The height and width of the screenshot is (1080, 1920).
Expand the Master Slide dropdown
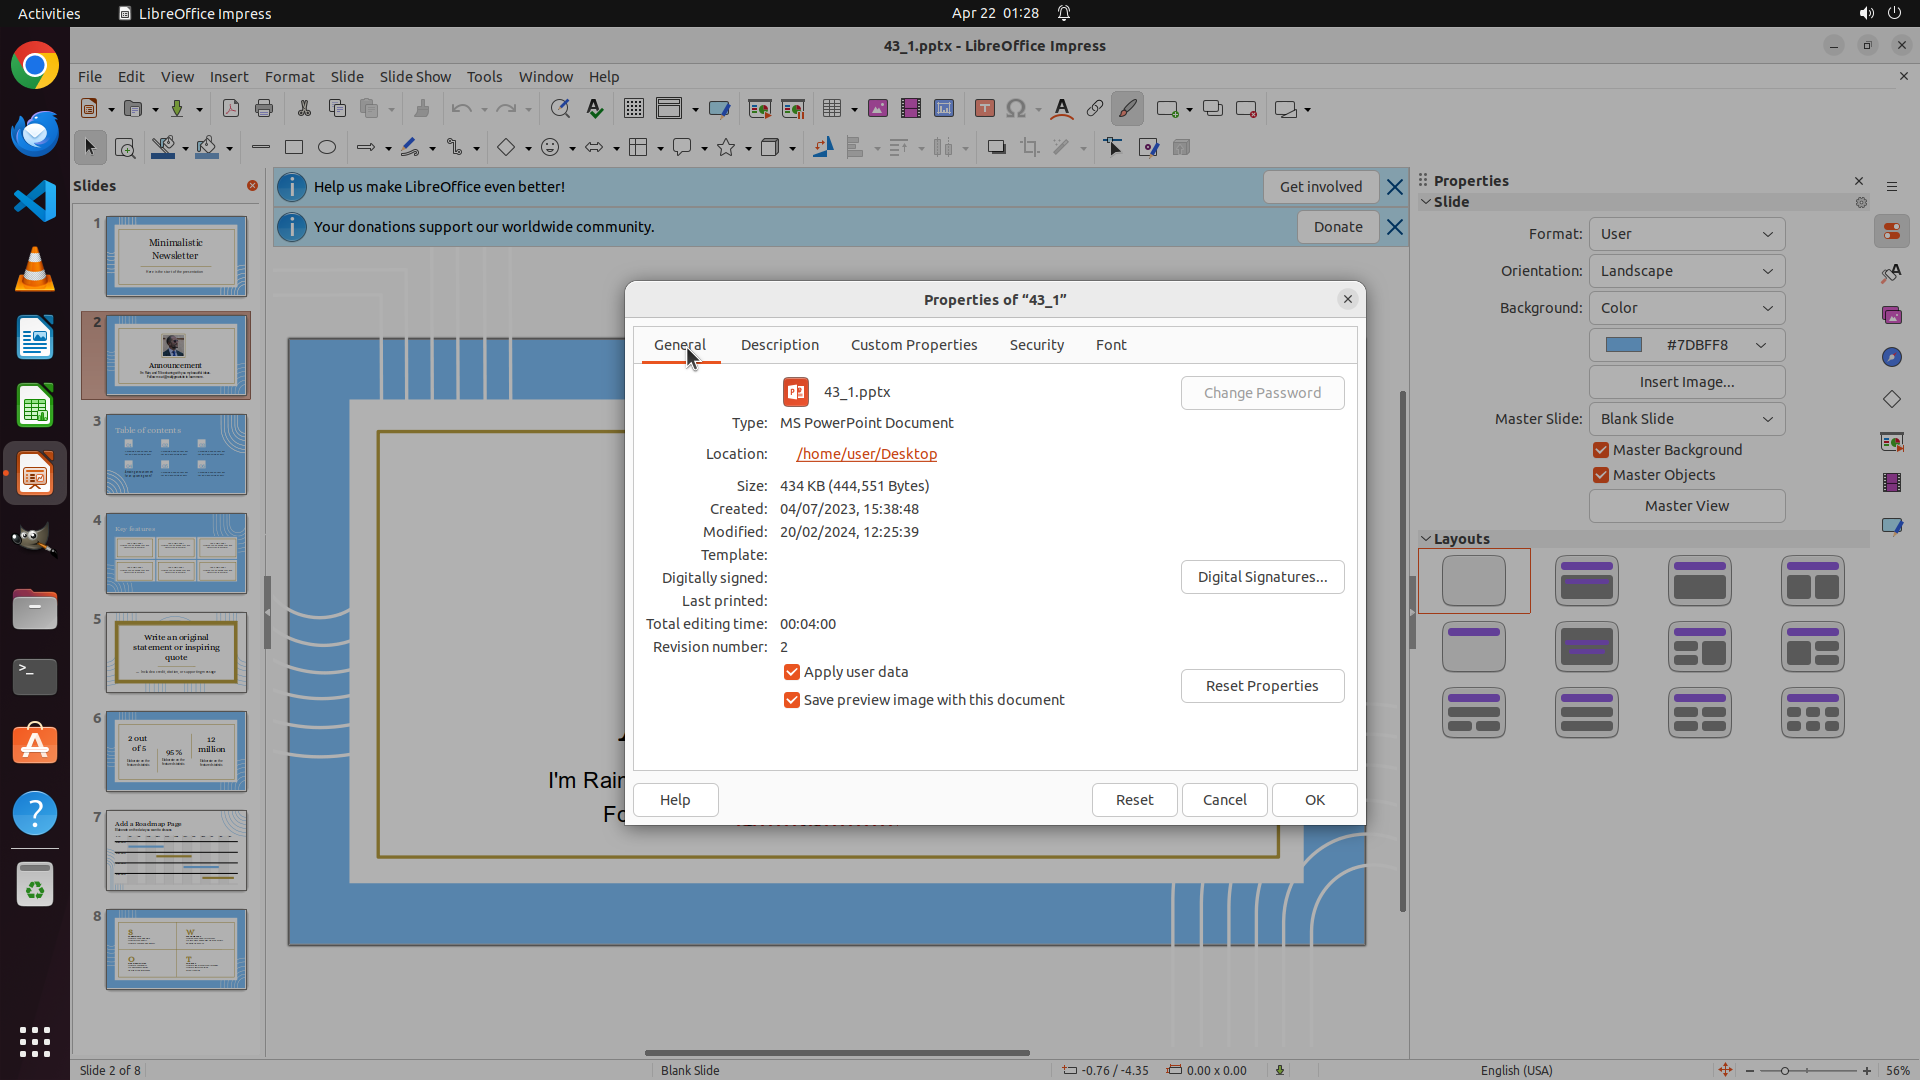click(x=1686, y=419)
